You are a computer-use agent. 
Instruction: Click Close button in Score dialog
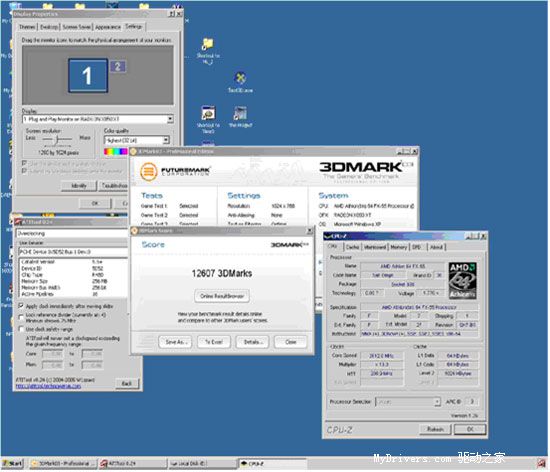(x=290, y=342)
